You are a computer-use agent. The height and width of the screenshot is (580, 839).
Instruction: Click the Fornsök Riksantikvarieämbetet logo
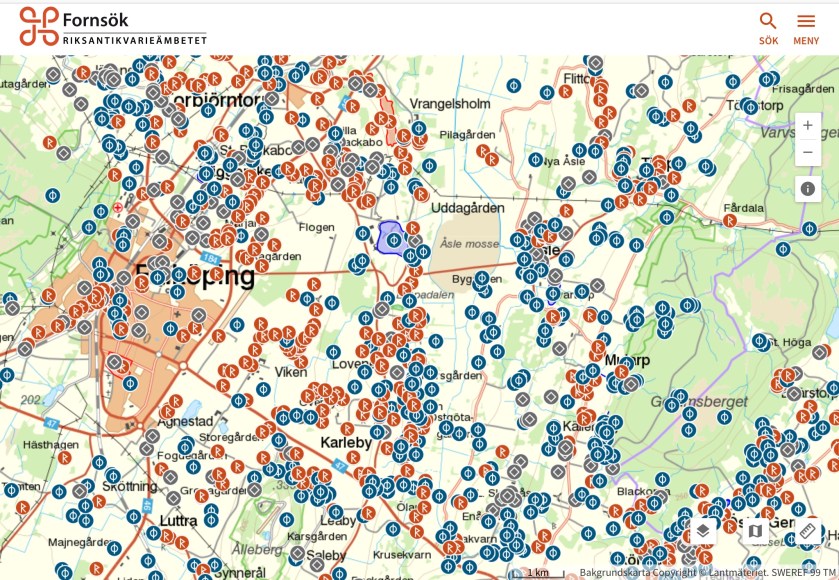click(x=113, y=27)
